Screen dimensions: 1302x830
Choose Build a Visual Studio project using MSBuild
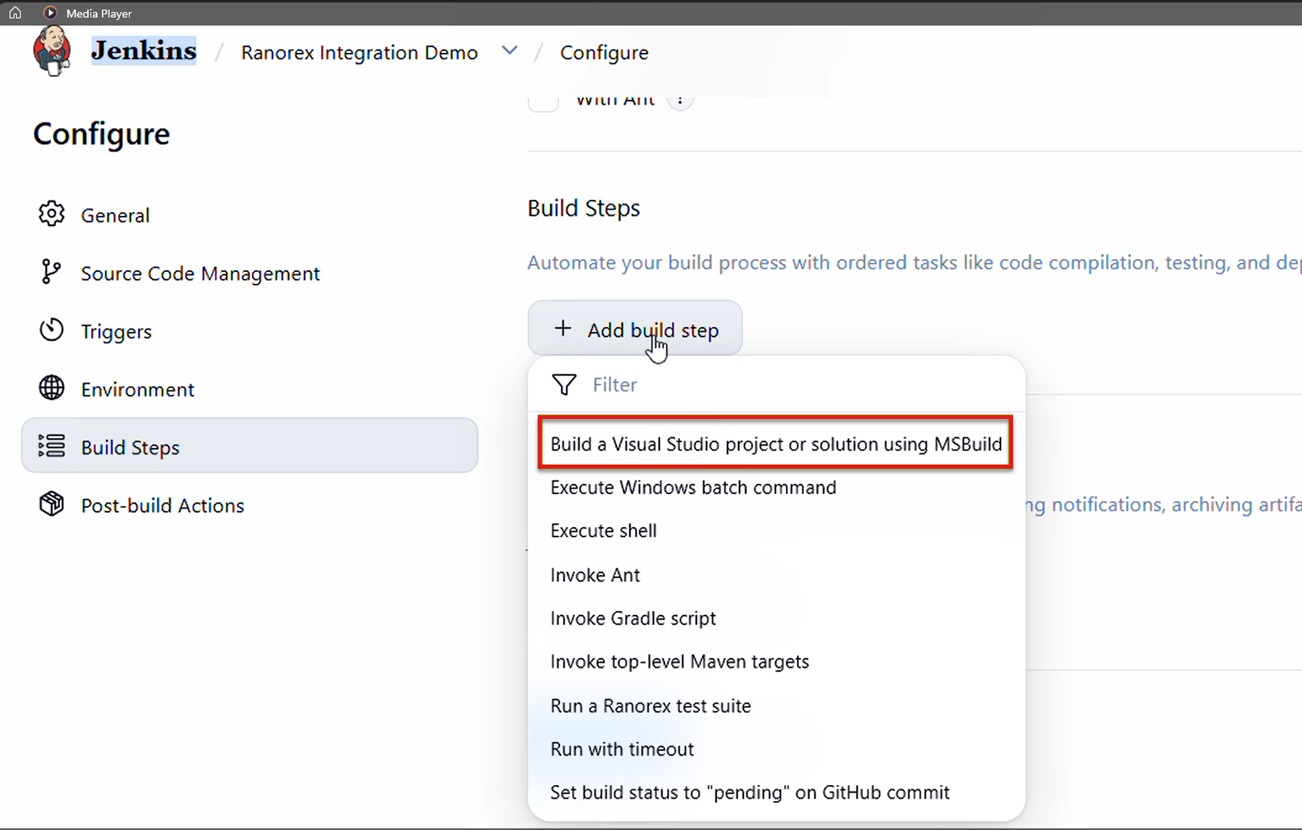[x=776, y=444]
